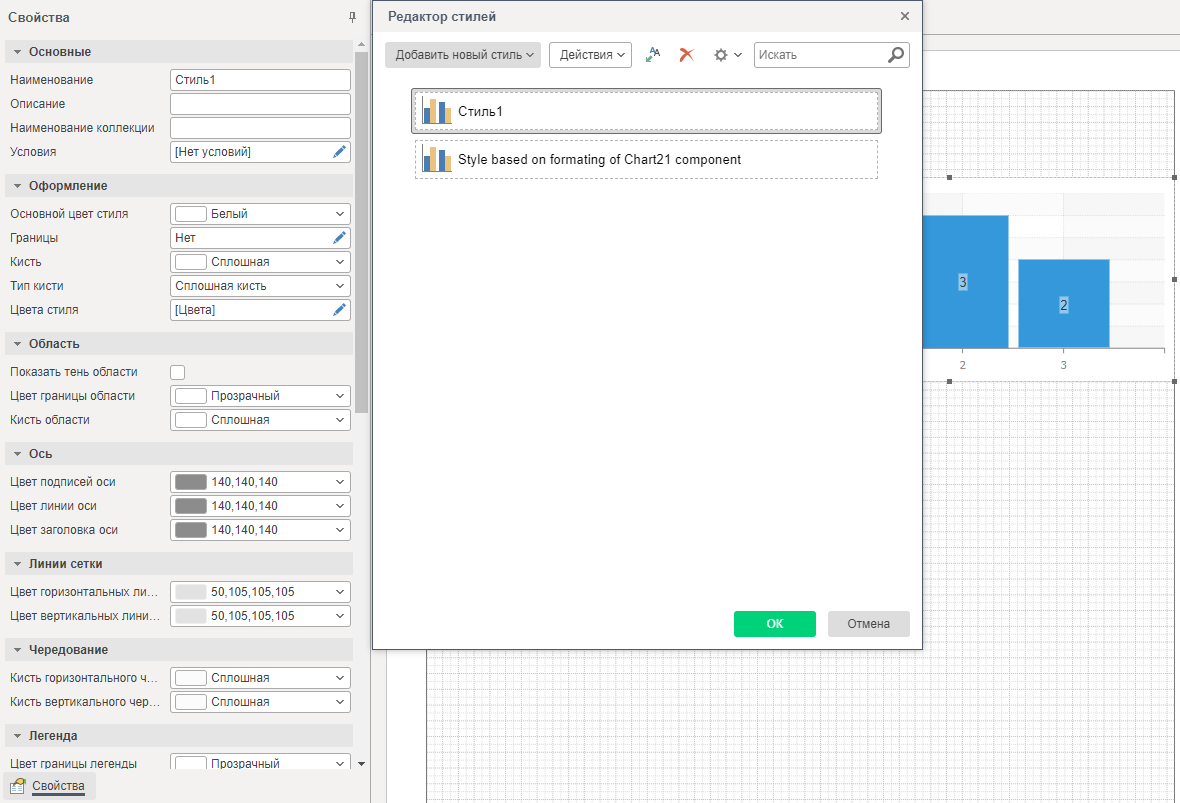
Task: Click the Цвет подписей оси gray swatch
Action: [191, 482]
